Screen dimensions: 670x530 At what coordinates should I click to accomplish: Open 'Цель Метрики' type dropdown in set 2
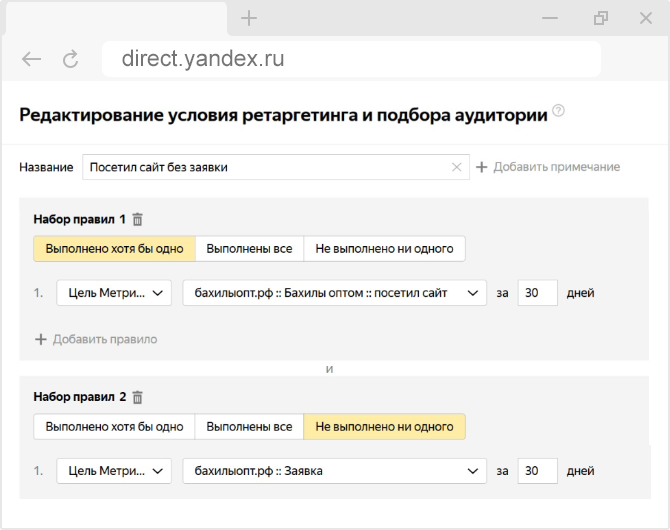114,471
